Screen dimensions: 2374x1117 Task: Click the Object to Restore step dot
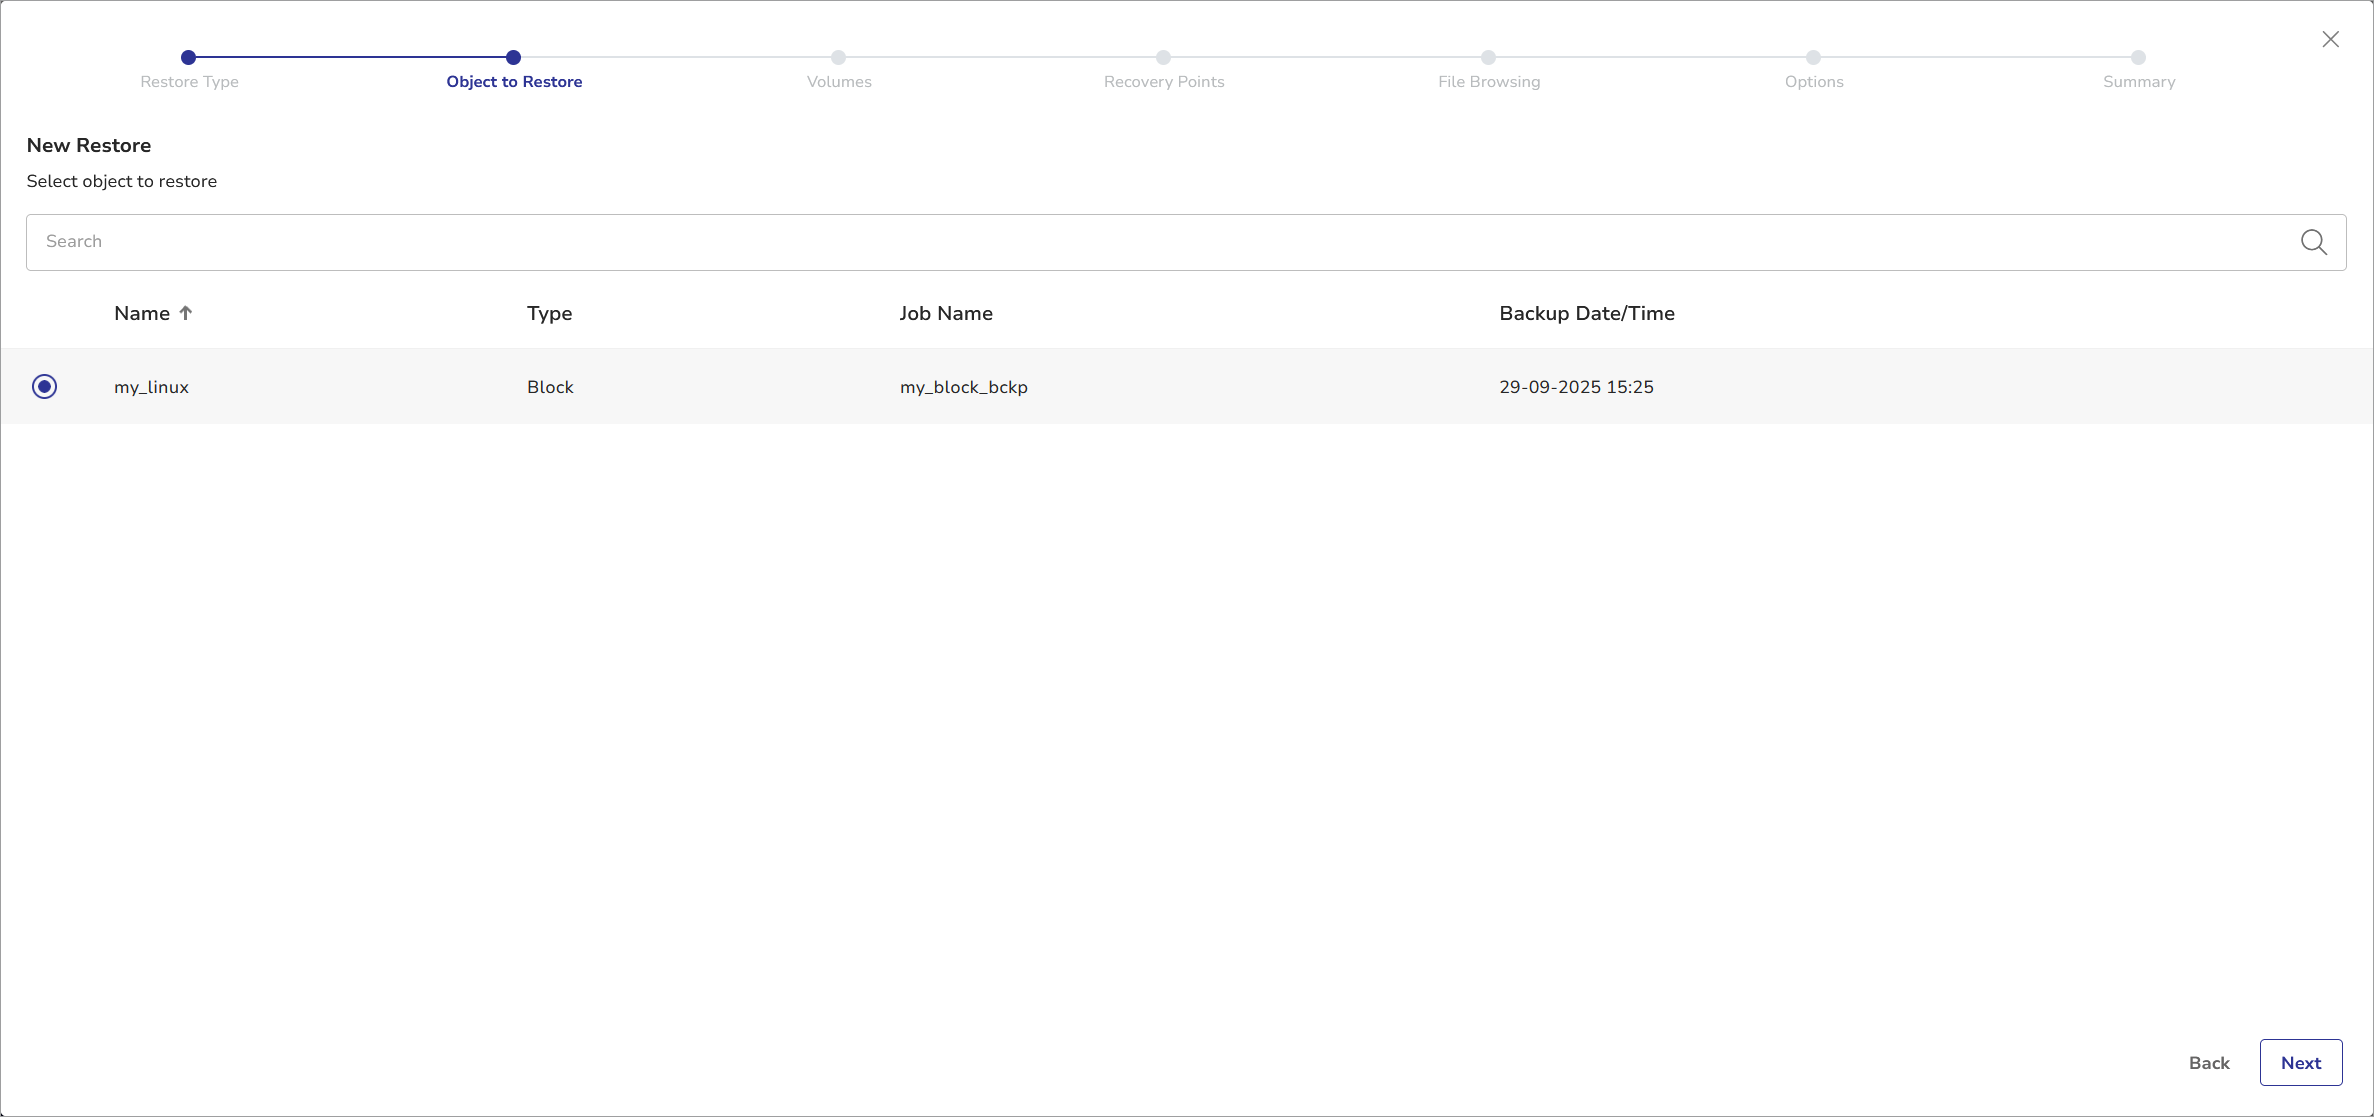pyautogui.click(x=513, y=57)
